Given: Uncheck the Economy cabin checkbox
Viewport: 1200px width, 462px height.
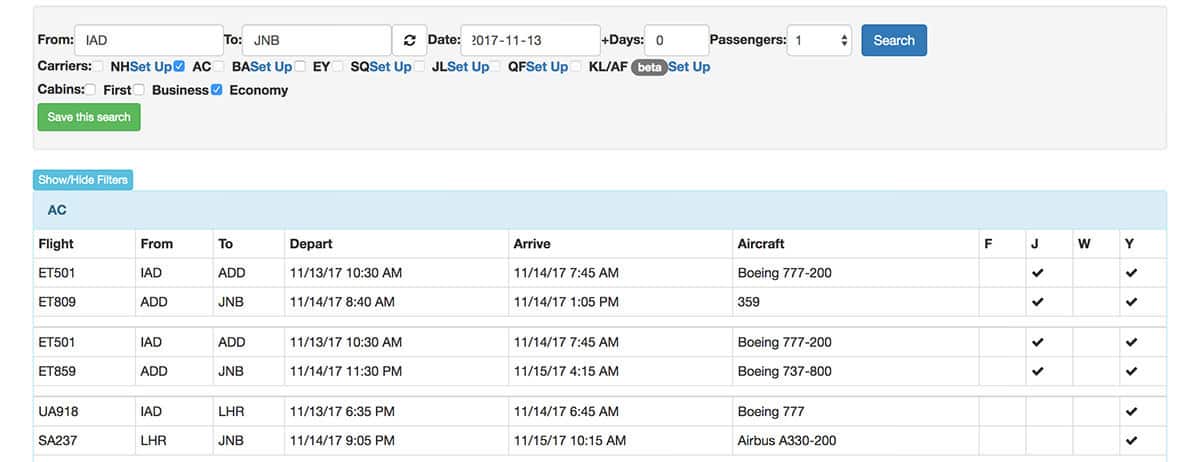Looking at the screenshot, I should click(x=217, y=90).
